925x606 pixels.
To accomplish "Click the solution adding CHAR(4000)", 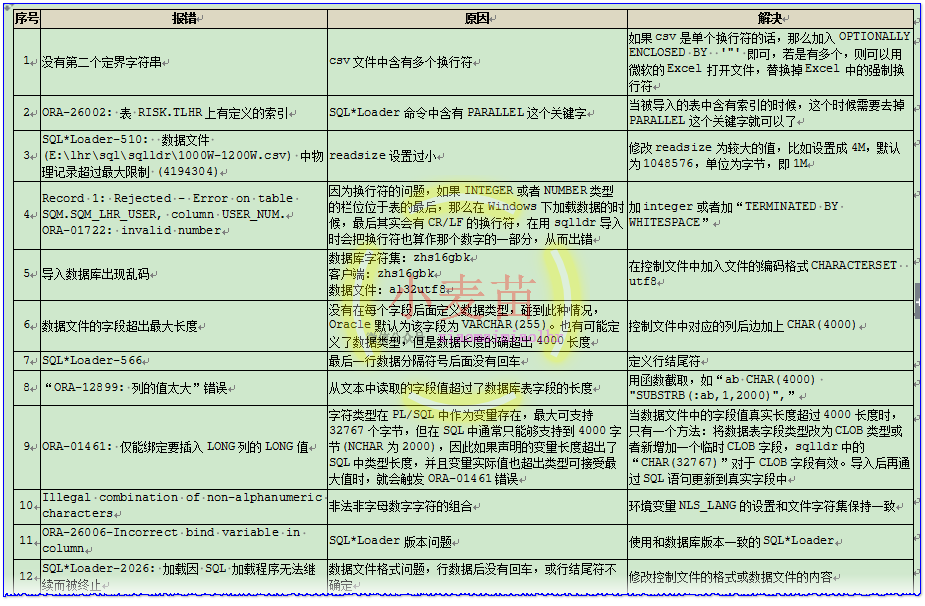I will coord(770,326).
